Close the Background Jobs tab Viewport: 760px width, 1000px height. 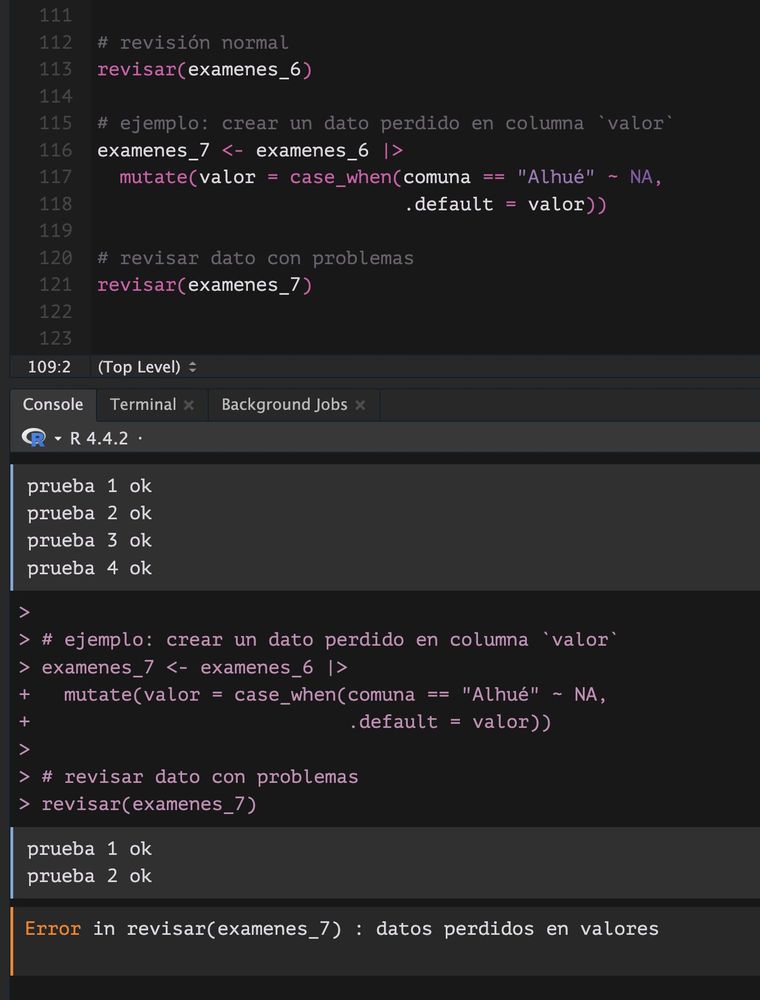360,405
